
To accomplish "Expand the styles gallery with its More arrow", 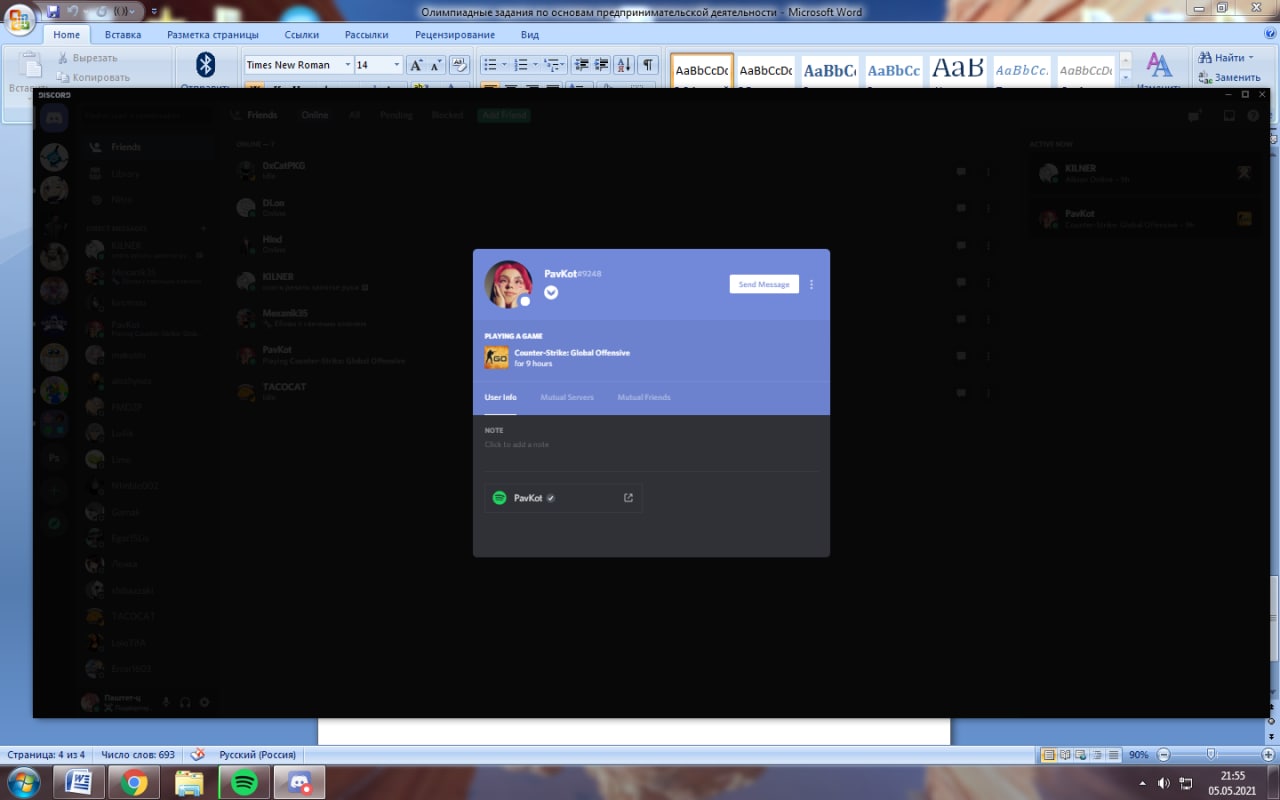I will (1125, 77).
